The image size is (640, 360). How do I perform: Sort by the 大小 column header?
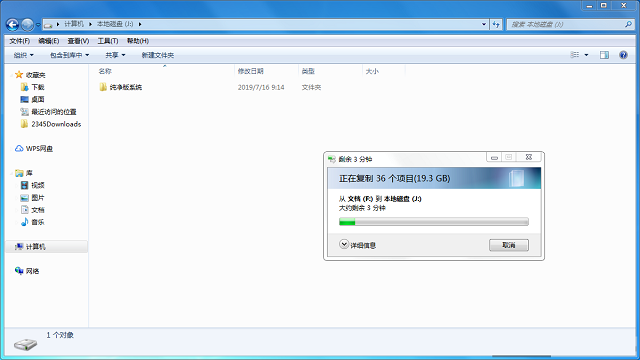point(372,71)
